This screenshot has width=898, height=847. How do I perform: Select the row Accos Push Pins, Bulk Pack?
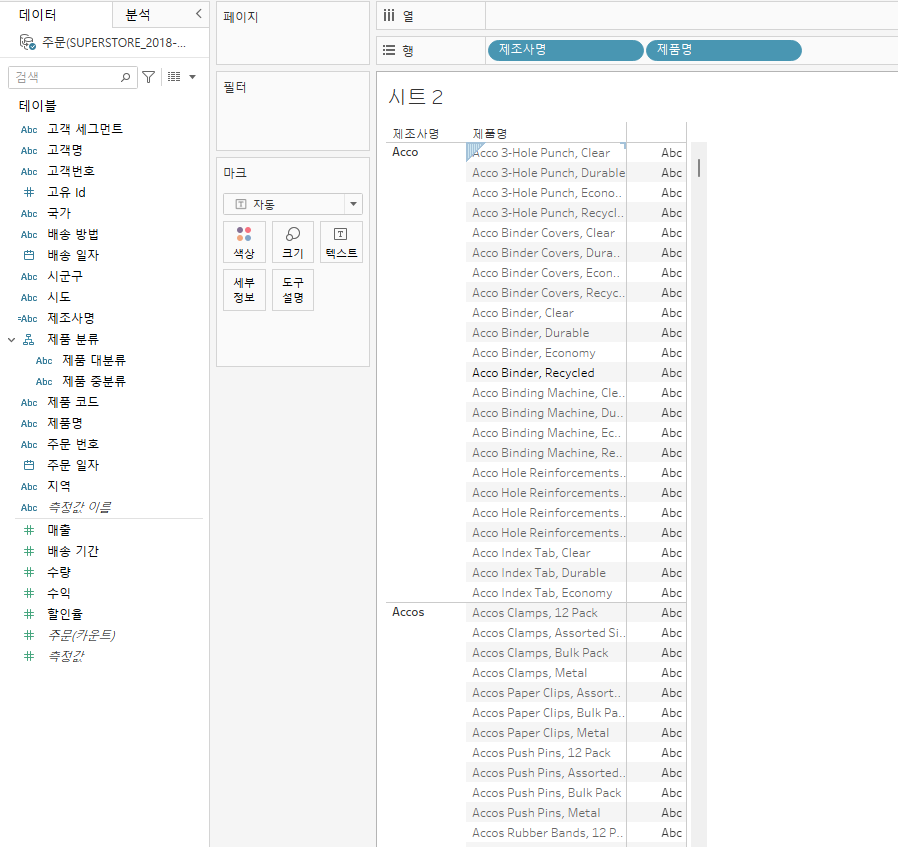[546, 793]
